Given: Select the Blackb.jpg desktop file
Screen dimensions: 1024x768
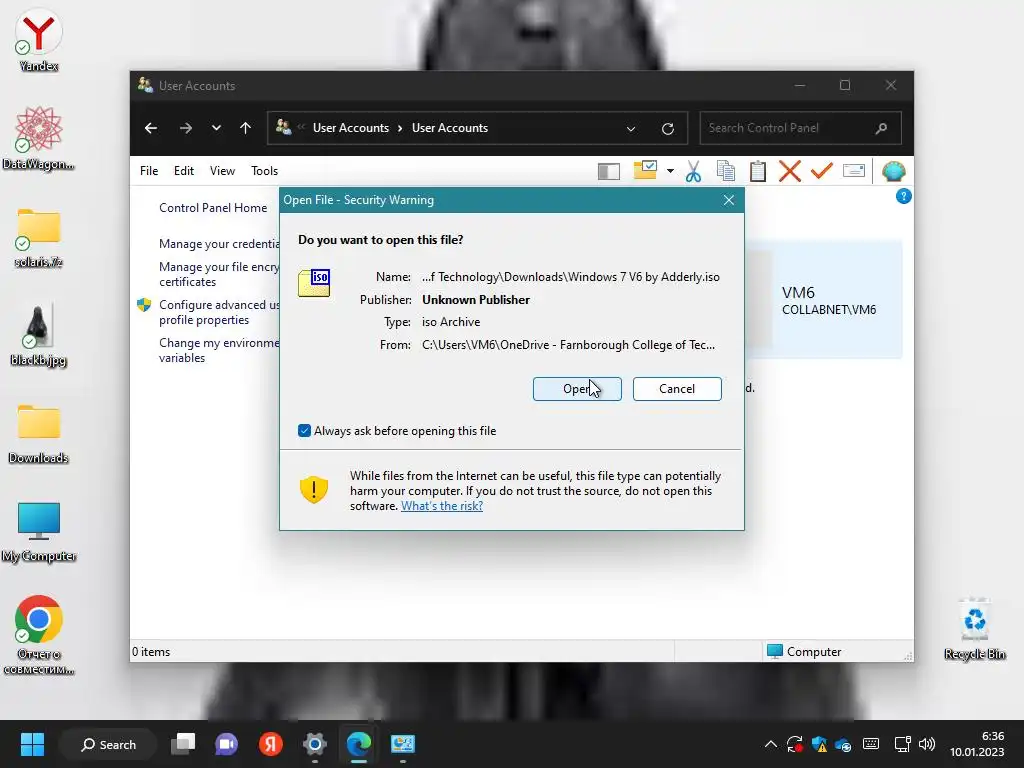Looking at the screenshot, I should point(39,334).
